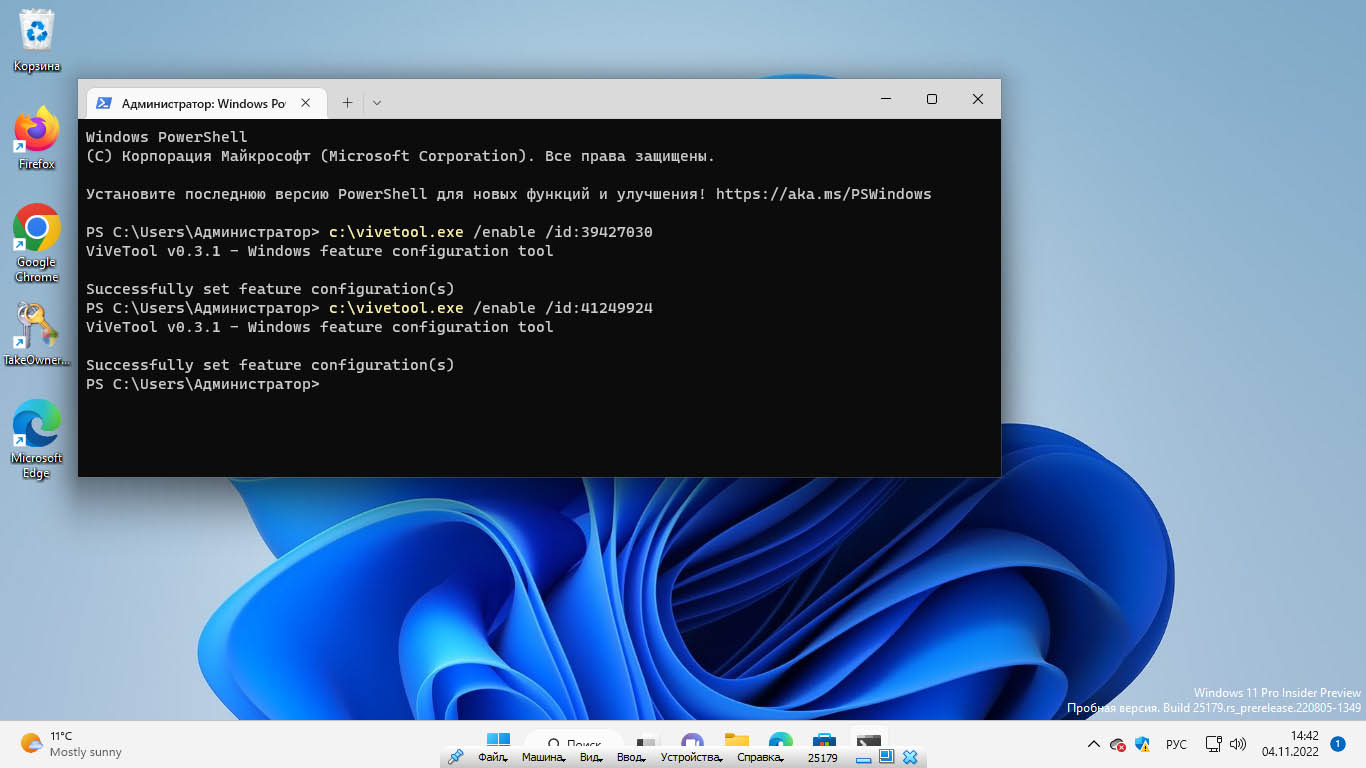The image size is (1366, 768).
Task: Open the Файл menu in VirtualBox toolbar
Action: point(494,758)
